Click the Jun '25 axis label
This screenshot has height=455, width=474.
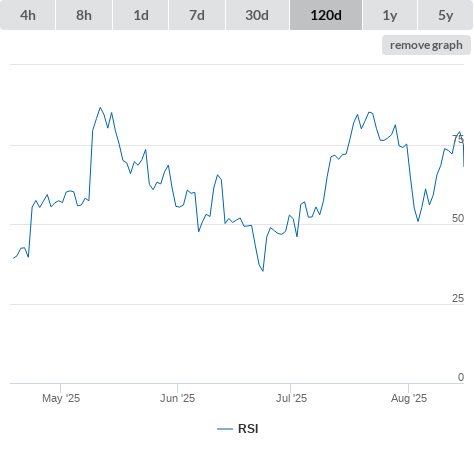point(177,398)
